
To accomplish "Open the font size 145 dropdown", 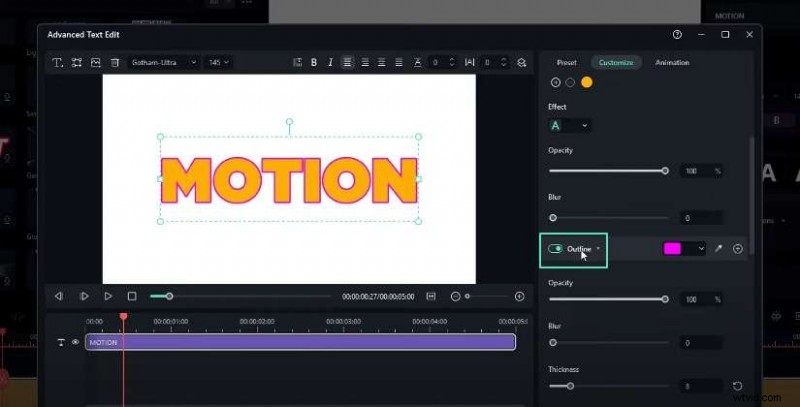I will tap(218, 62).
